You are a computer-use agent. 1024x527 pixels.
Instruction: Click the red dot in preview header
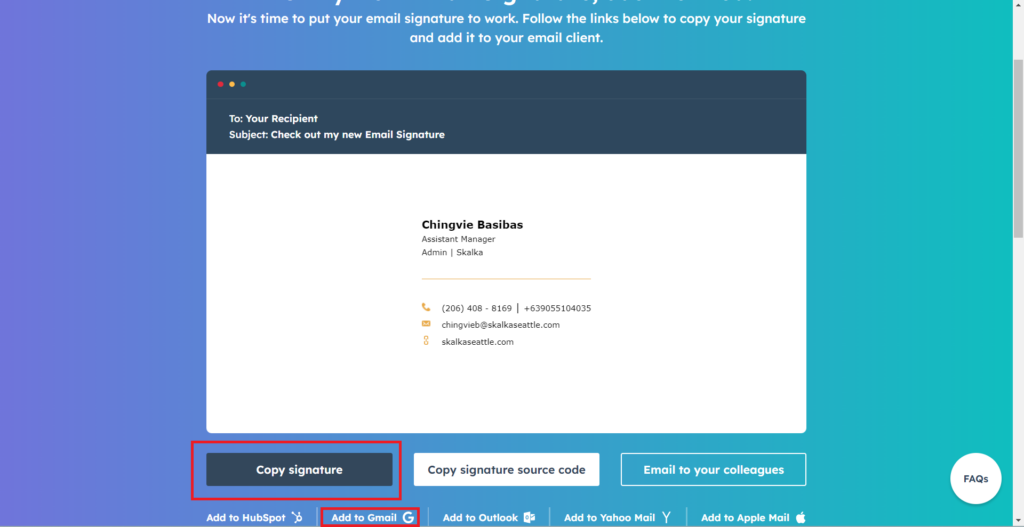point(220,85)
